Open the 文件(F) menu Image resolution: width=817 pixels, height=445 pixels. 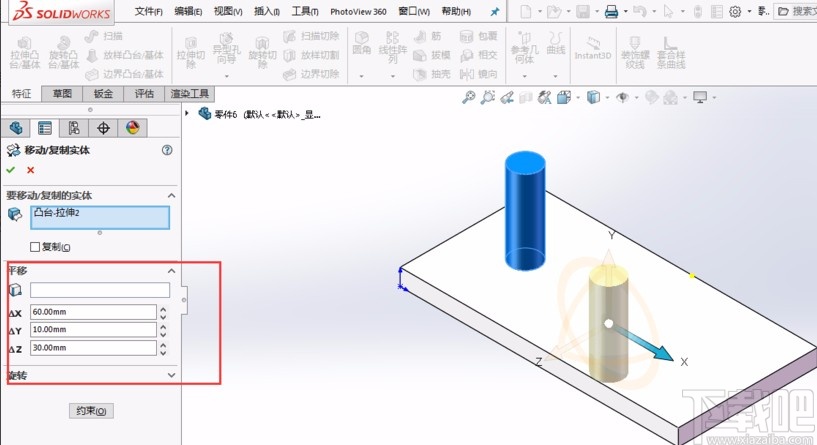[148, 11]
